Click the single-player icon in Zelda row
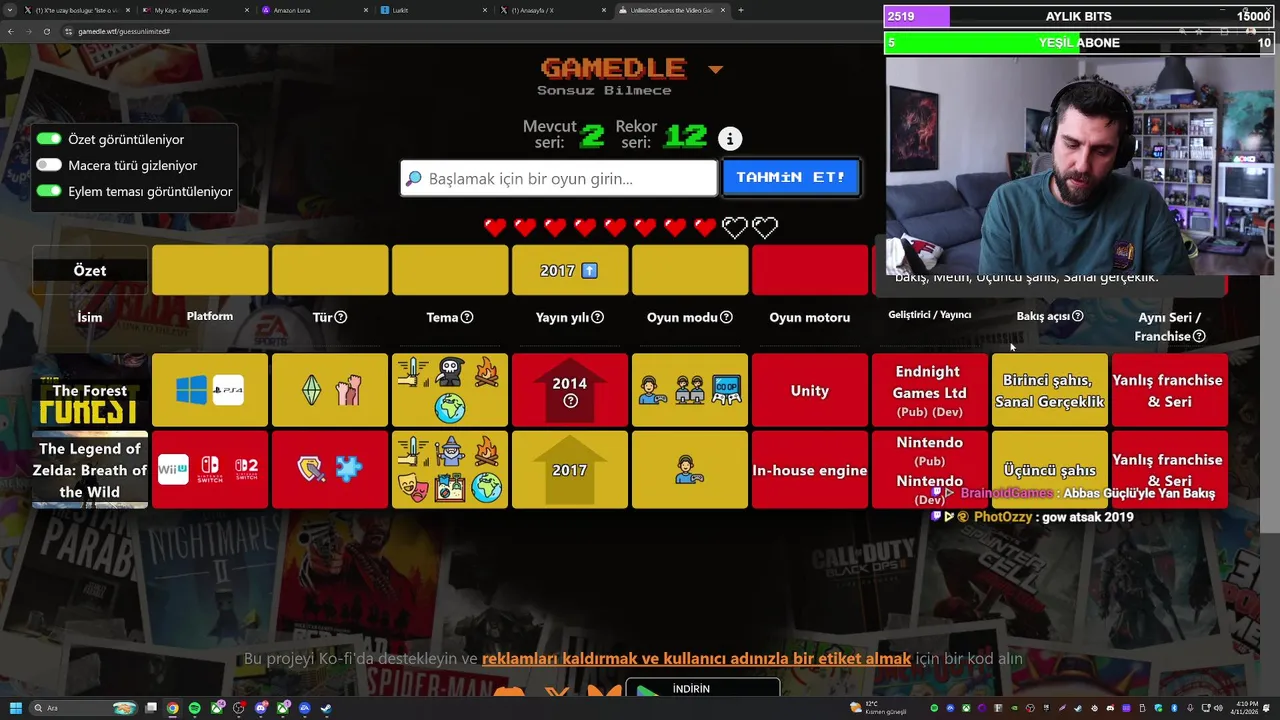The width and height of the screenshot is (1280, 720). (690, 469)
